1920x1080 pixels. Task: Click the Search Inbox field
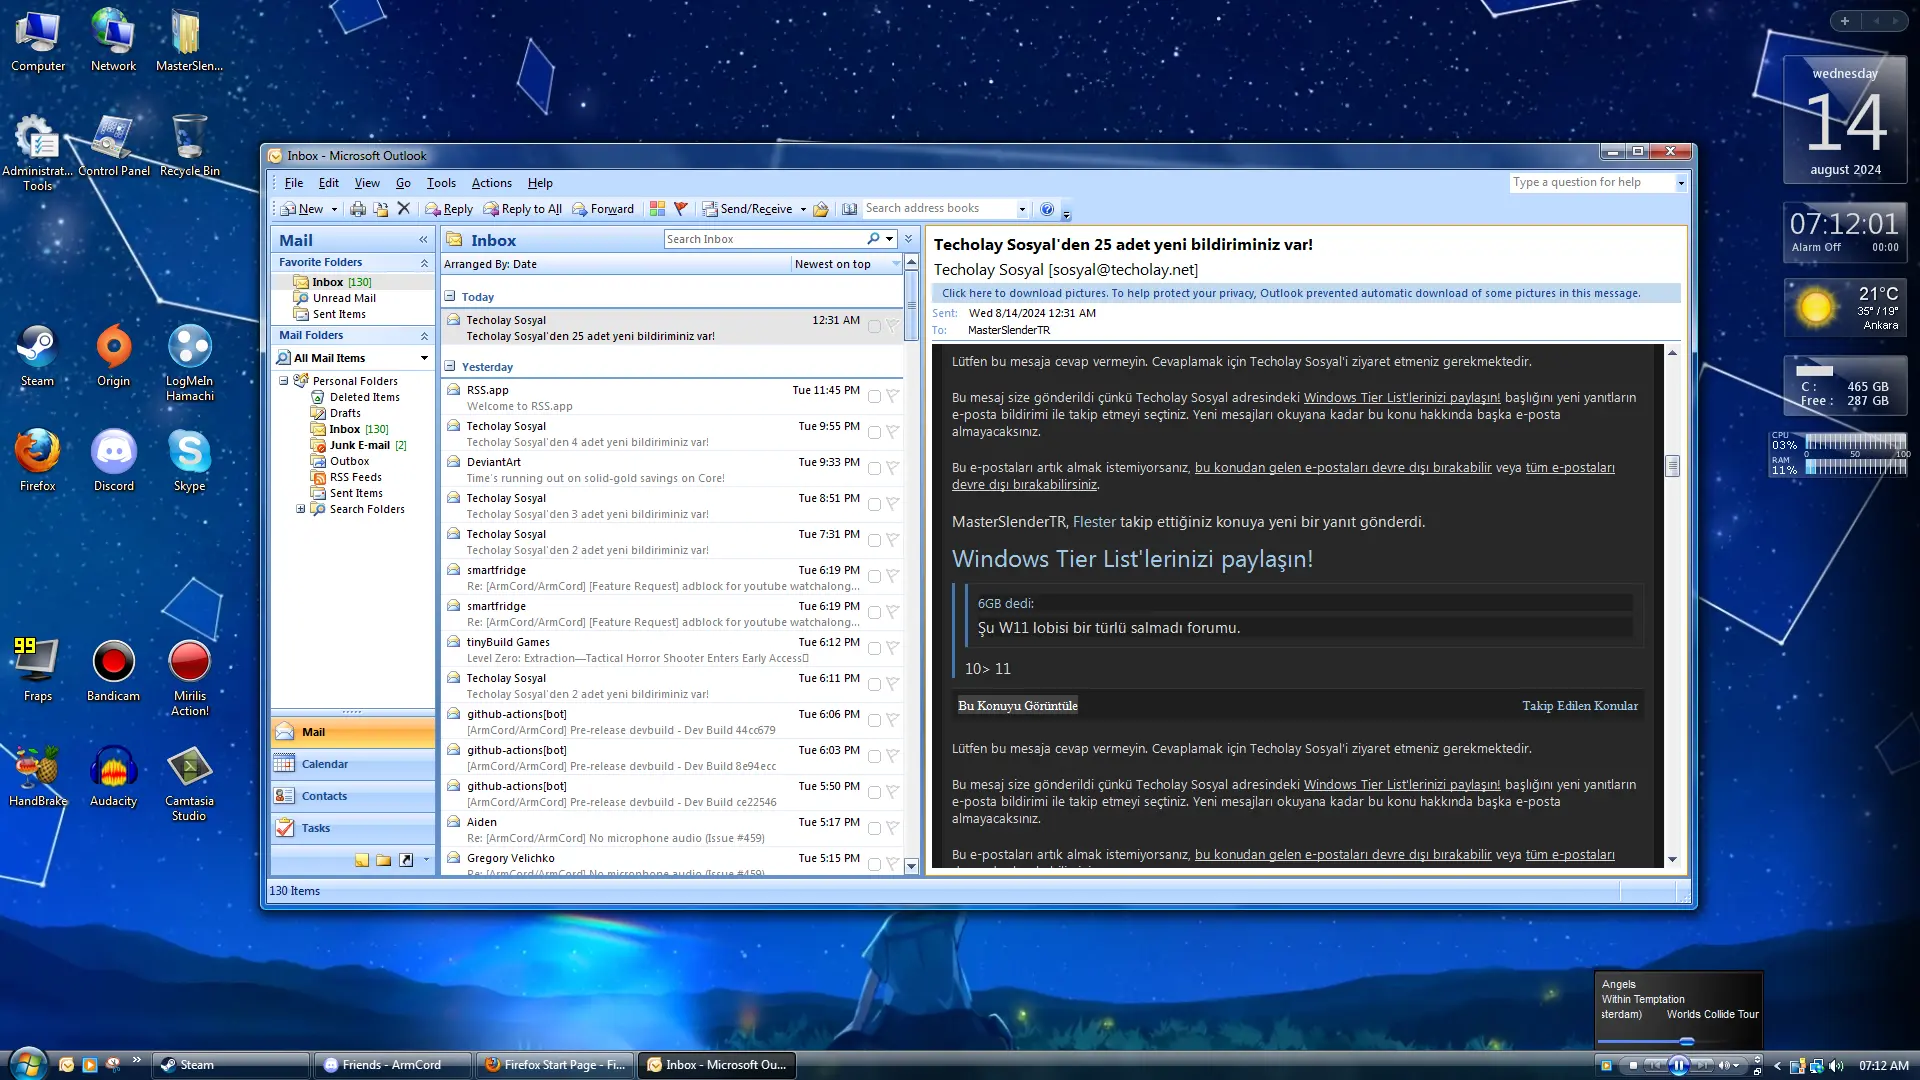(765, 239)
